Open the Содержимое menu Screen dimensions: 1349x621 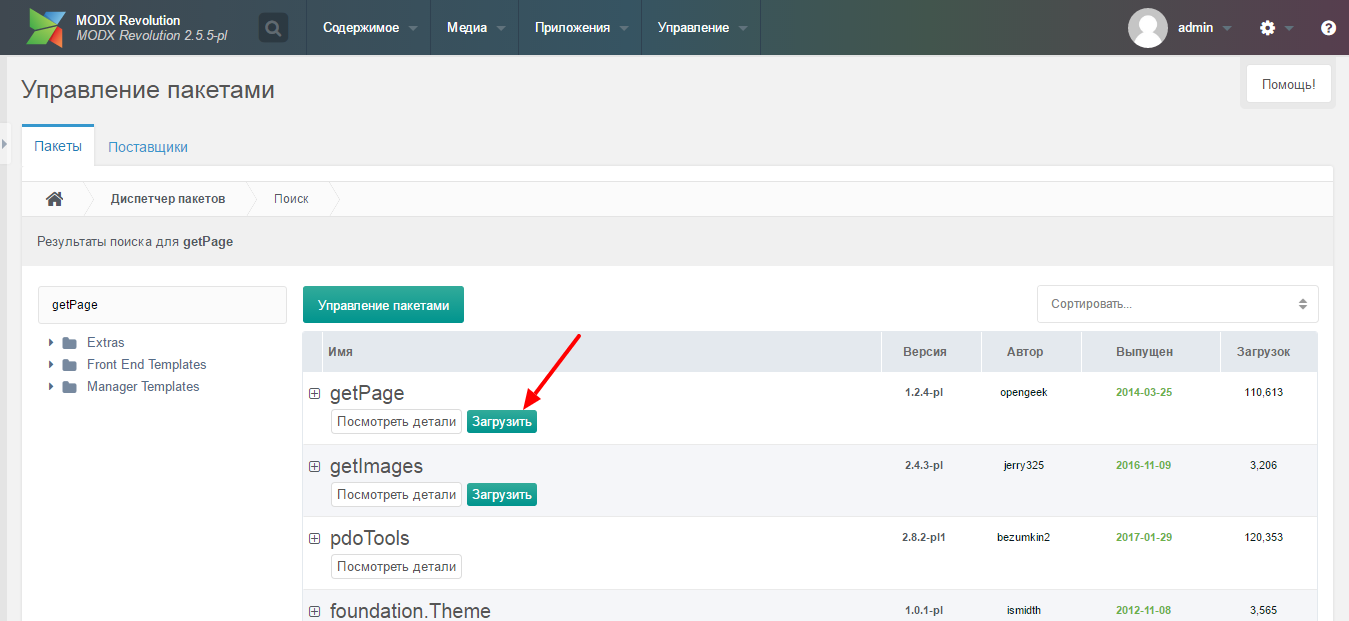(x=370, y=28)
